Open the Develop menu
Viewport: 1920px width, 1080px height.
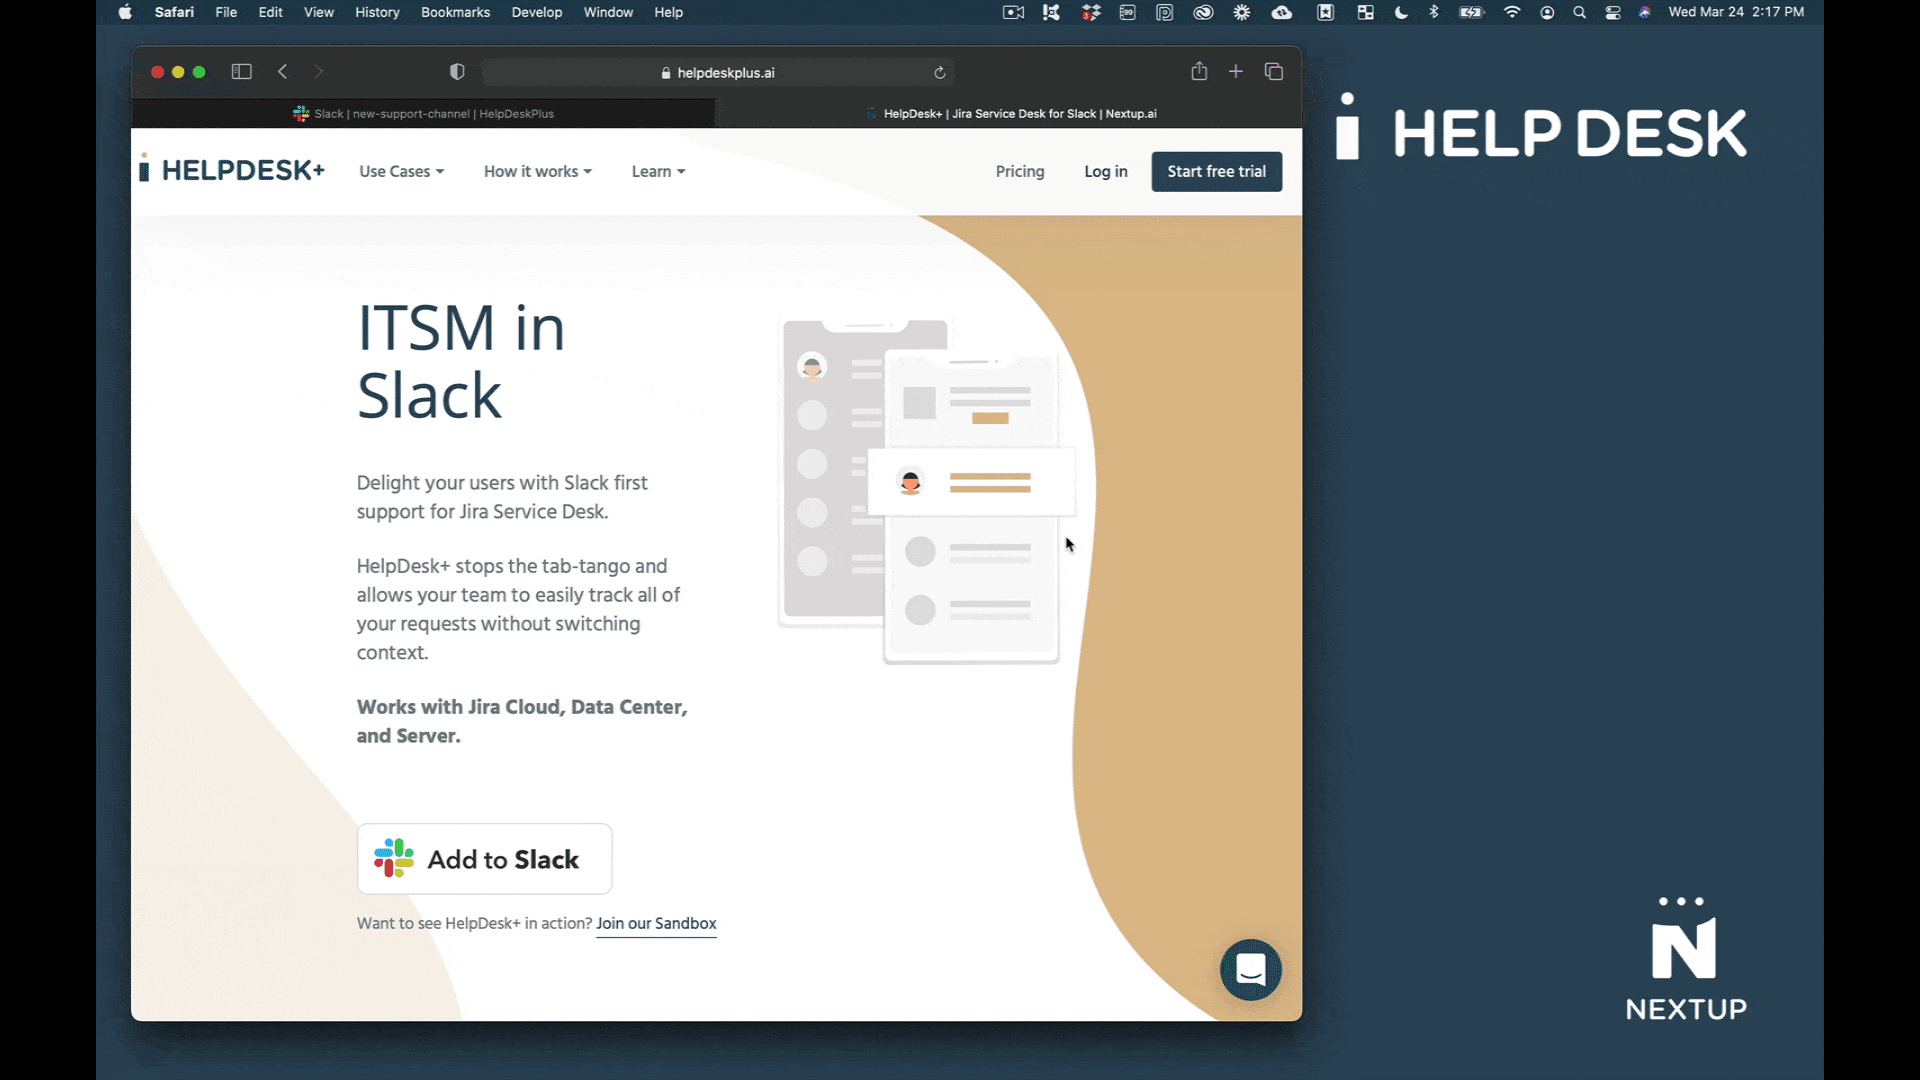click(x=537, y=12)
